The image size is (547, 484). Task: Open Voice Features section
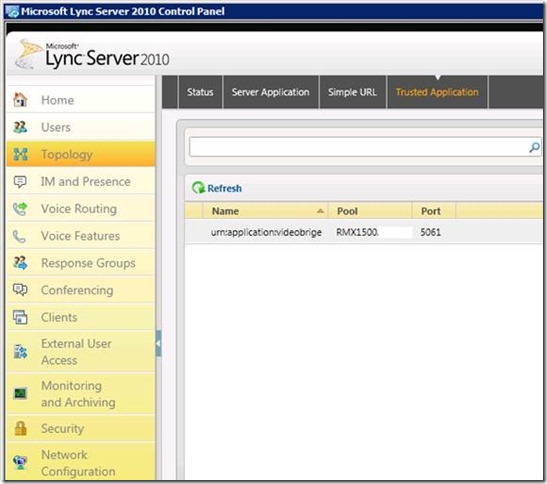point(81,236)
